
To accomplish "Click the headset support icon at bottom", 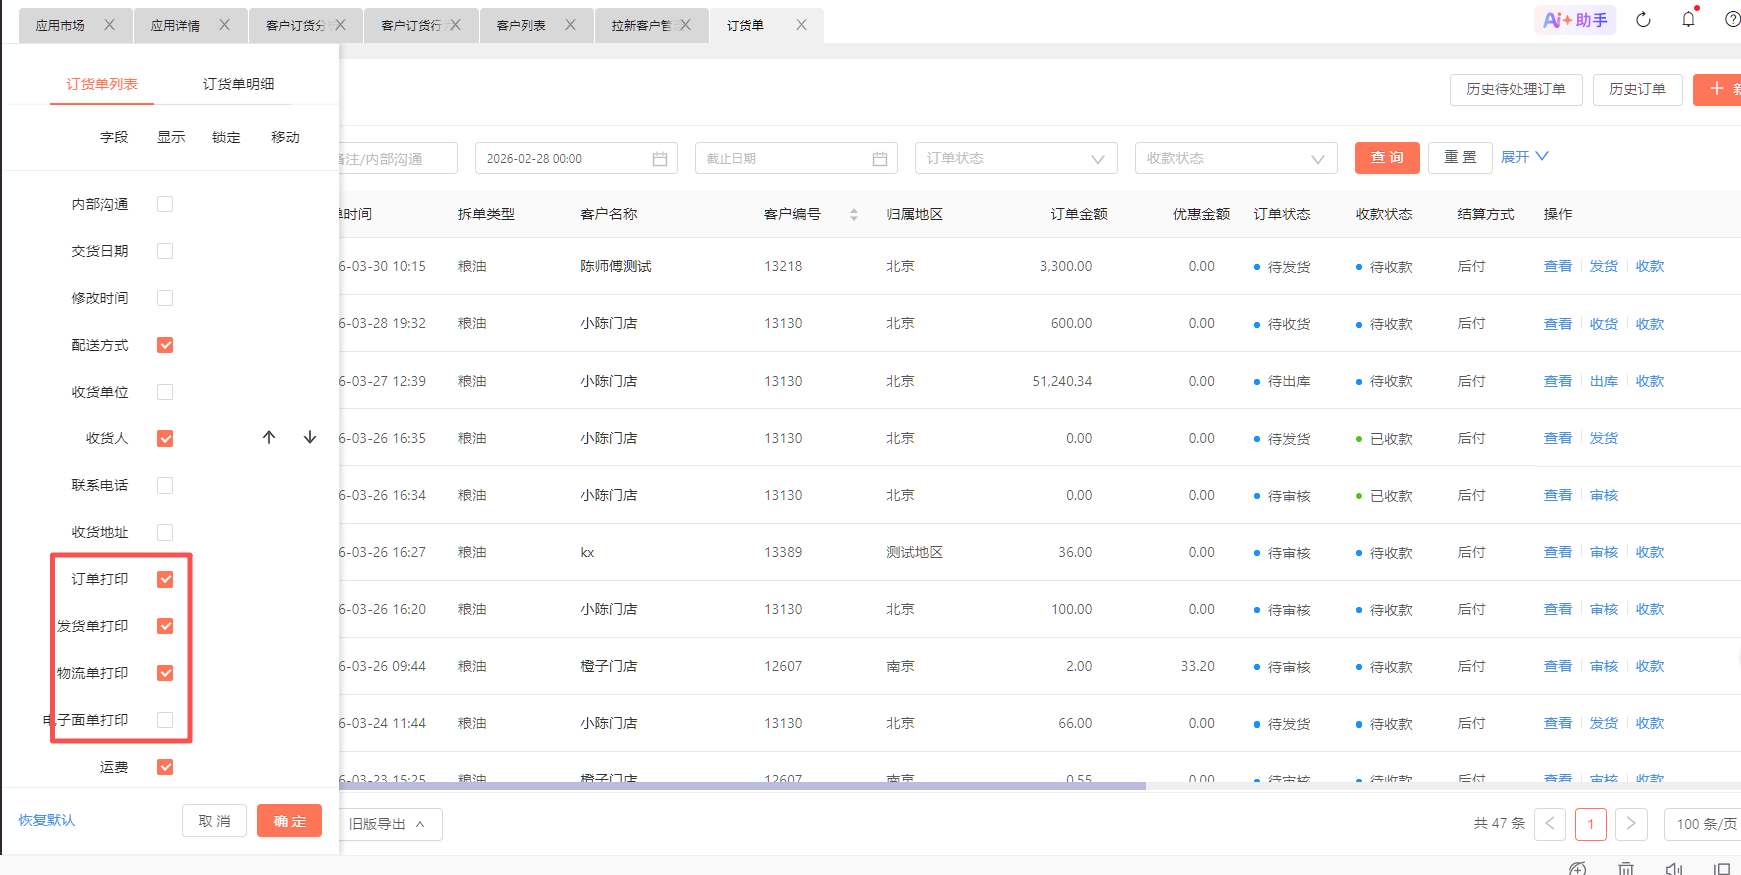I will pyautogui.click(x=1578, y=868).
